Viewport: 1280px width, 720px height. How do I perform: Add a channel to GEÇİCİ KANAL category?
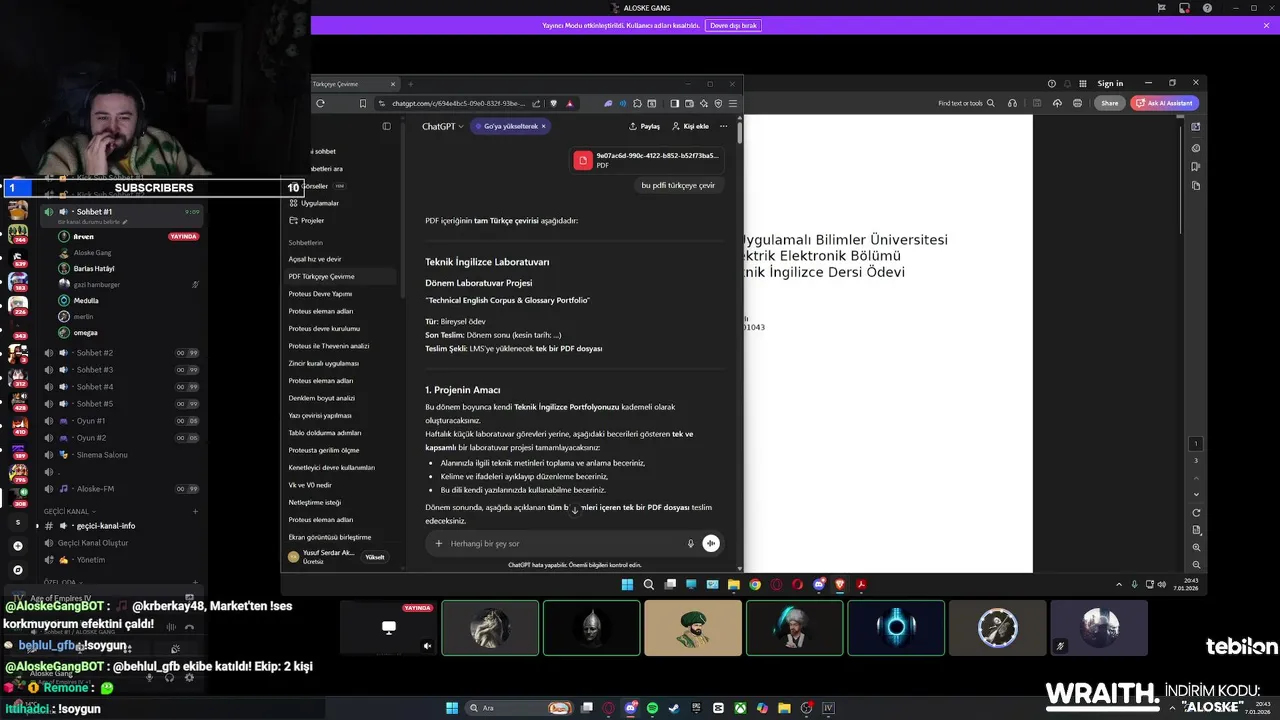(x=195, y=511)
